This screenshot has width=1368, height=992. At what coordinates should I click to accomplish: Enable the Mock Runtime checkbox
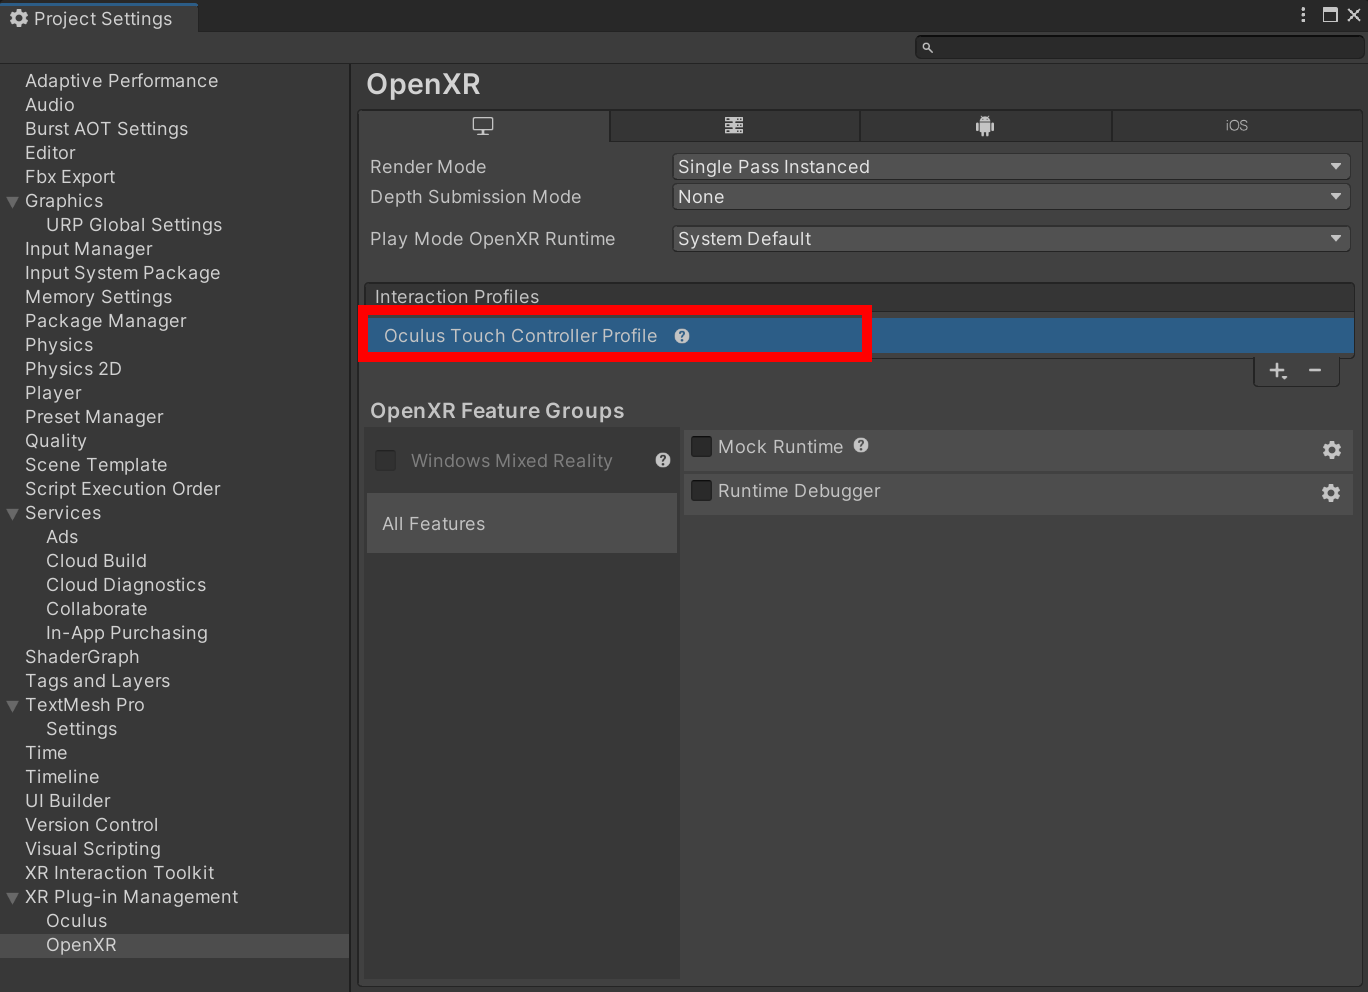point(702,446)
